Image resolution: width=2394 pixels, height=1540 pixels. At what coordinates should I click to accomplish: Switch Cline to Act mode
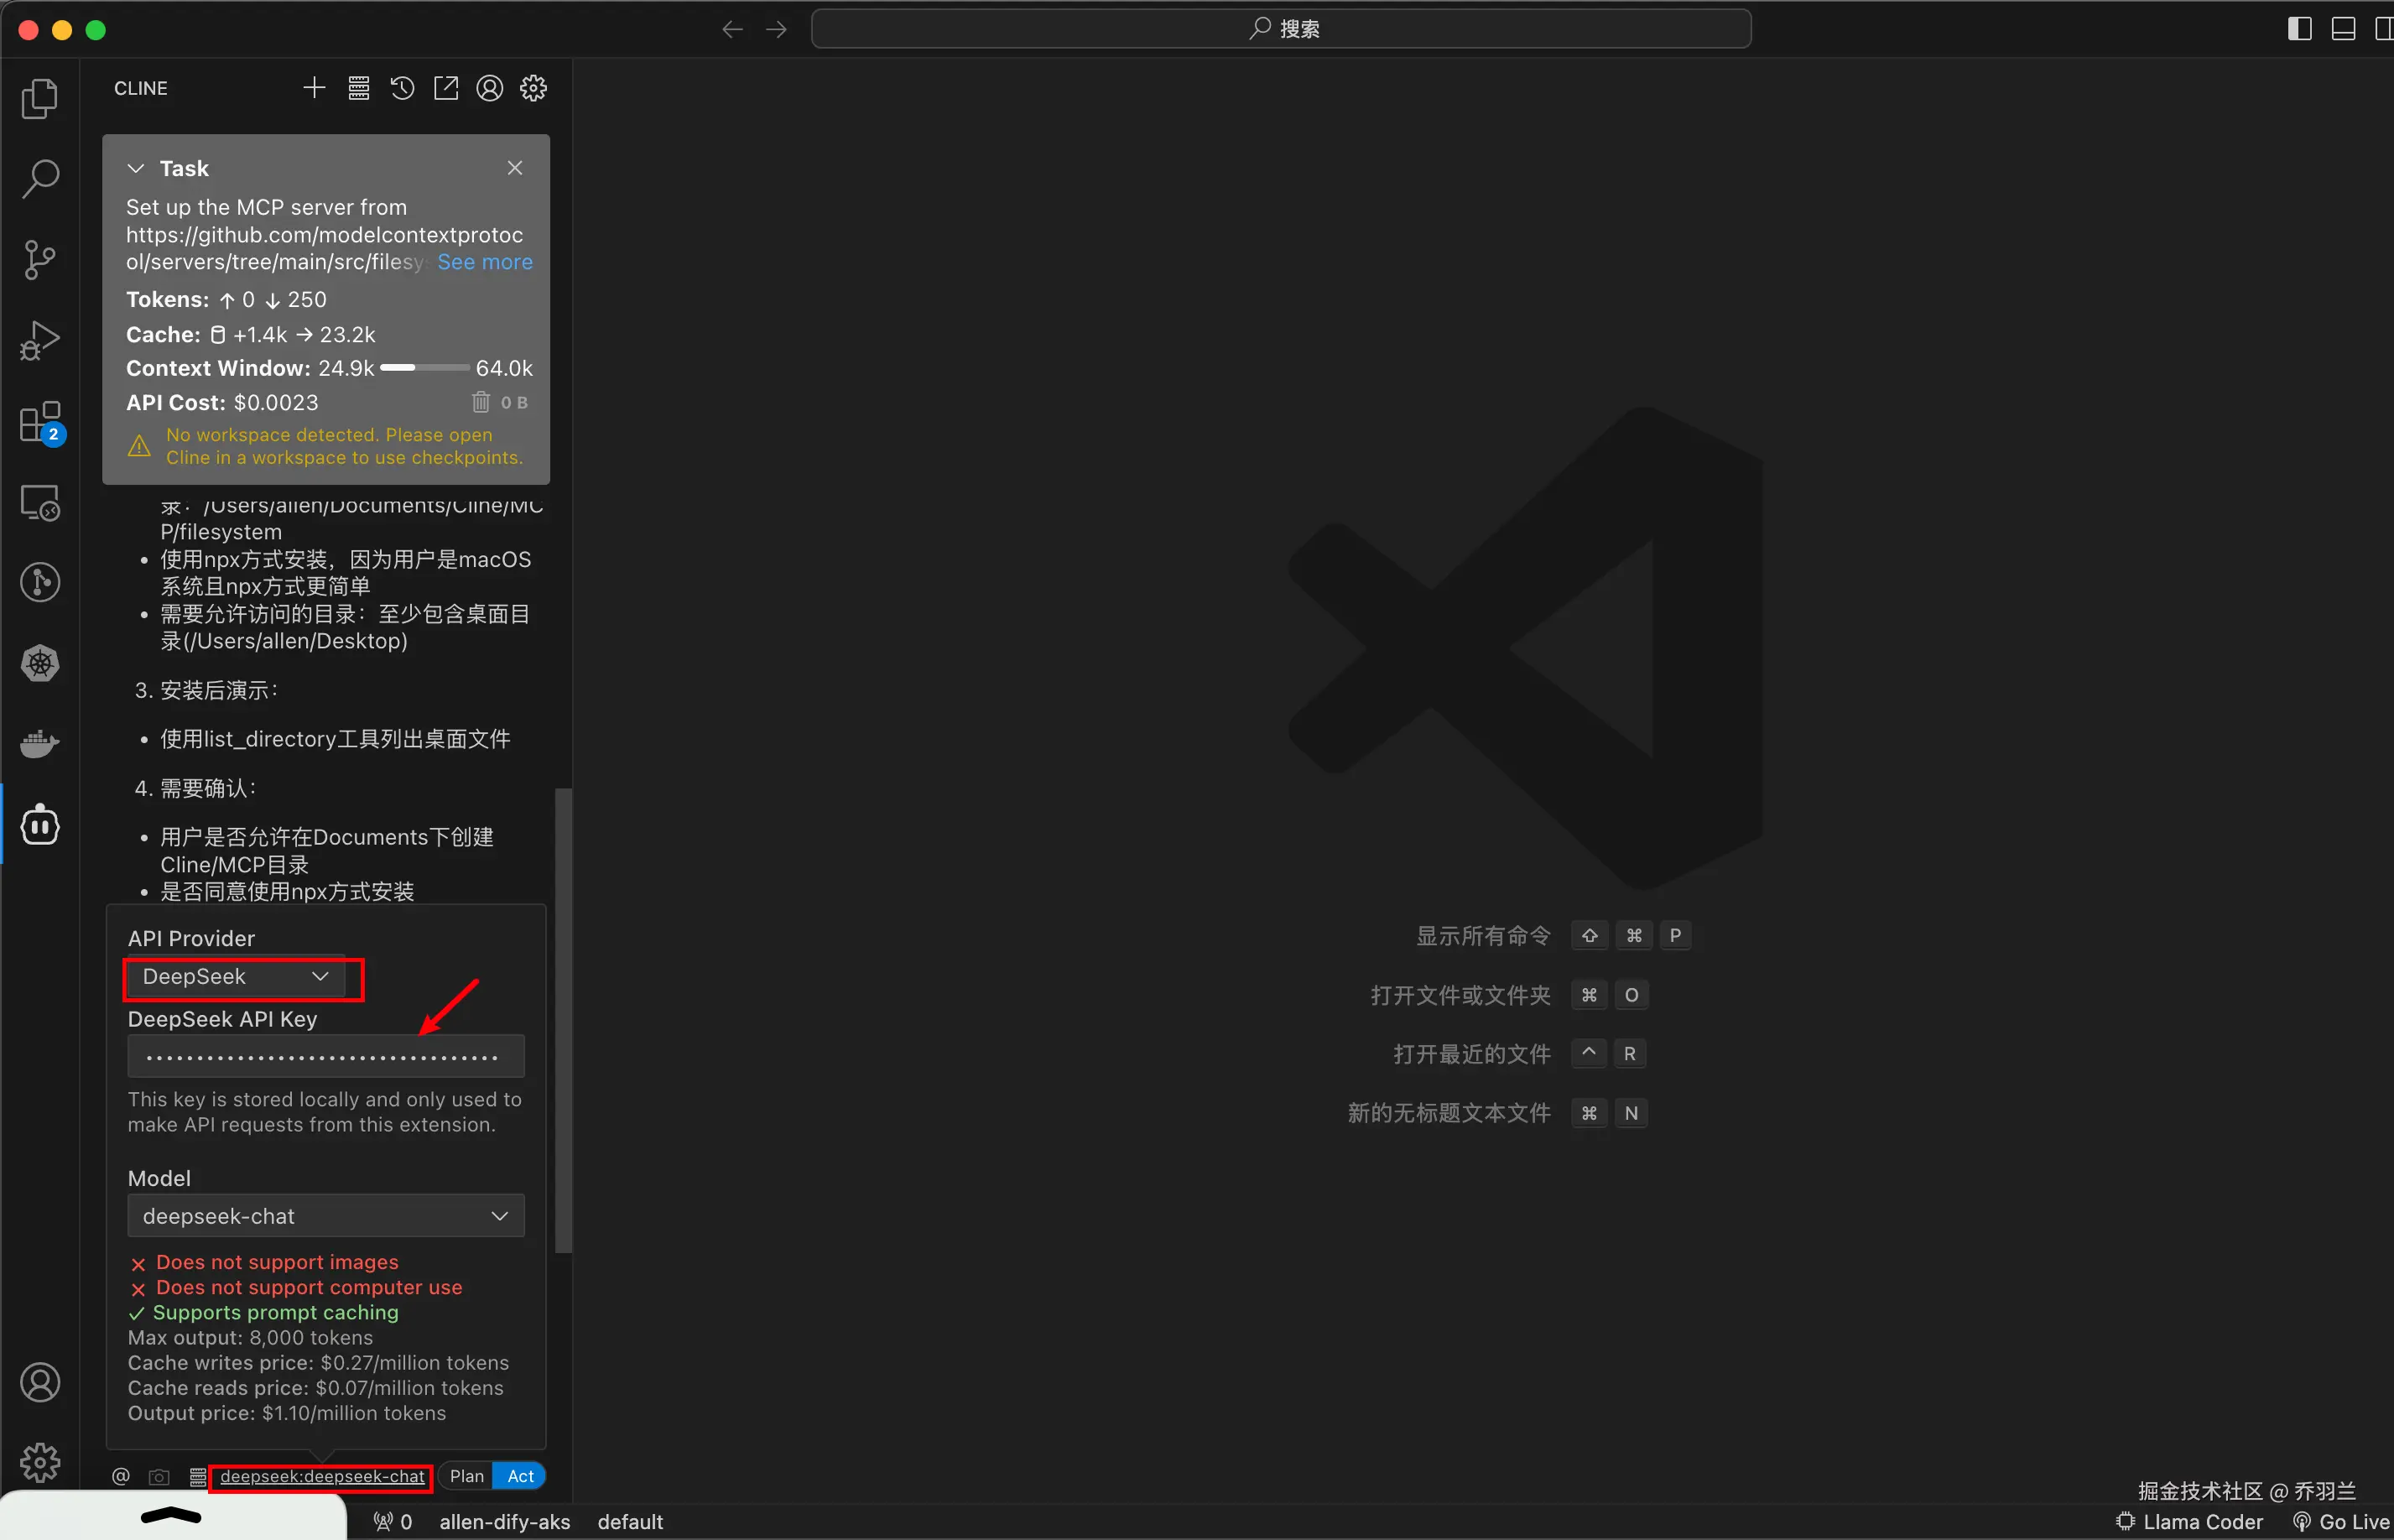click(520, 1476)
